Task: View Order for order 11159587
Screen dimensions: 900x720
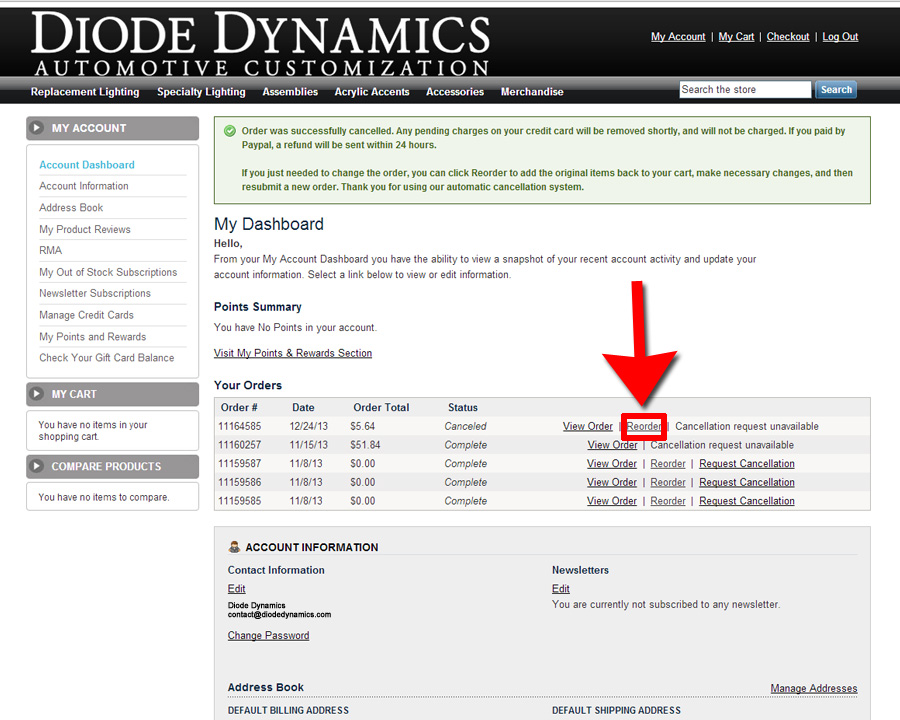Action: (612, 463)
